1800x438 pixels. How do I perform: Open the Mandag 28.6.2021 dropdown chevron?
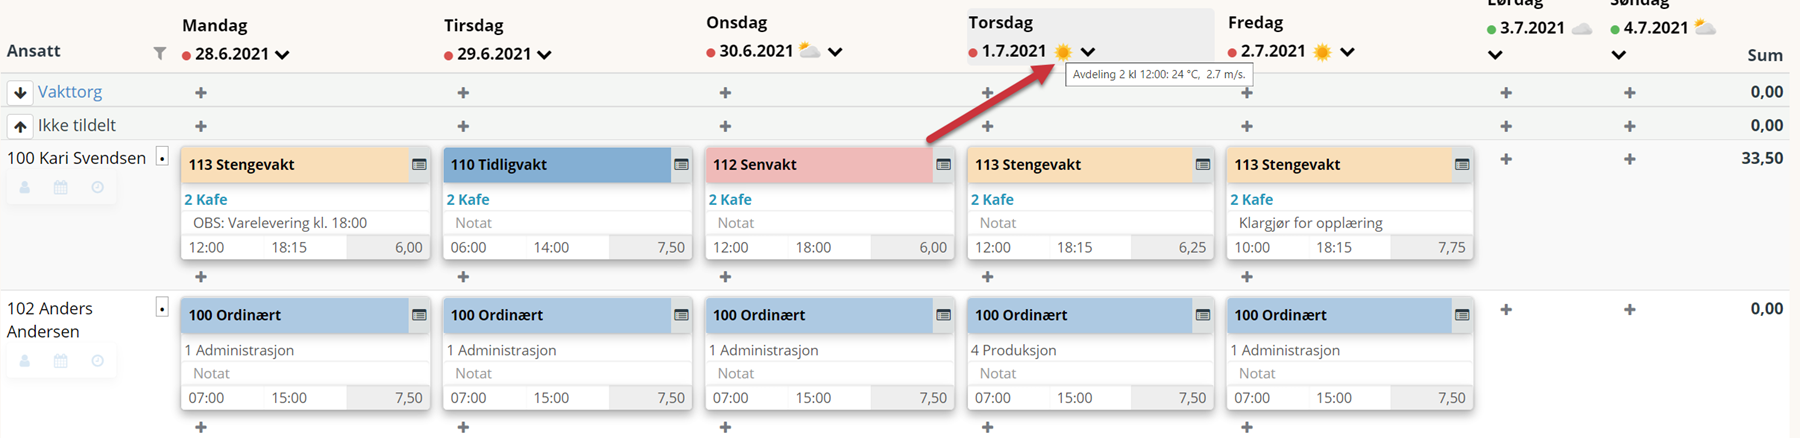(x=282, y=55)
